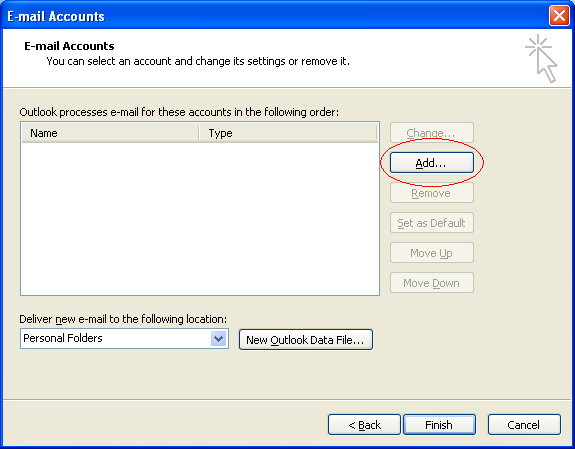Click the divider between Name and Type

(199, 133)
